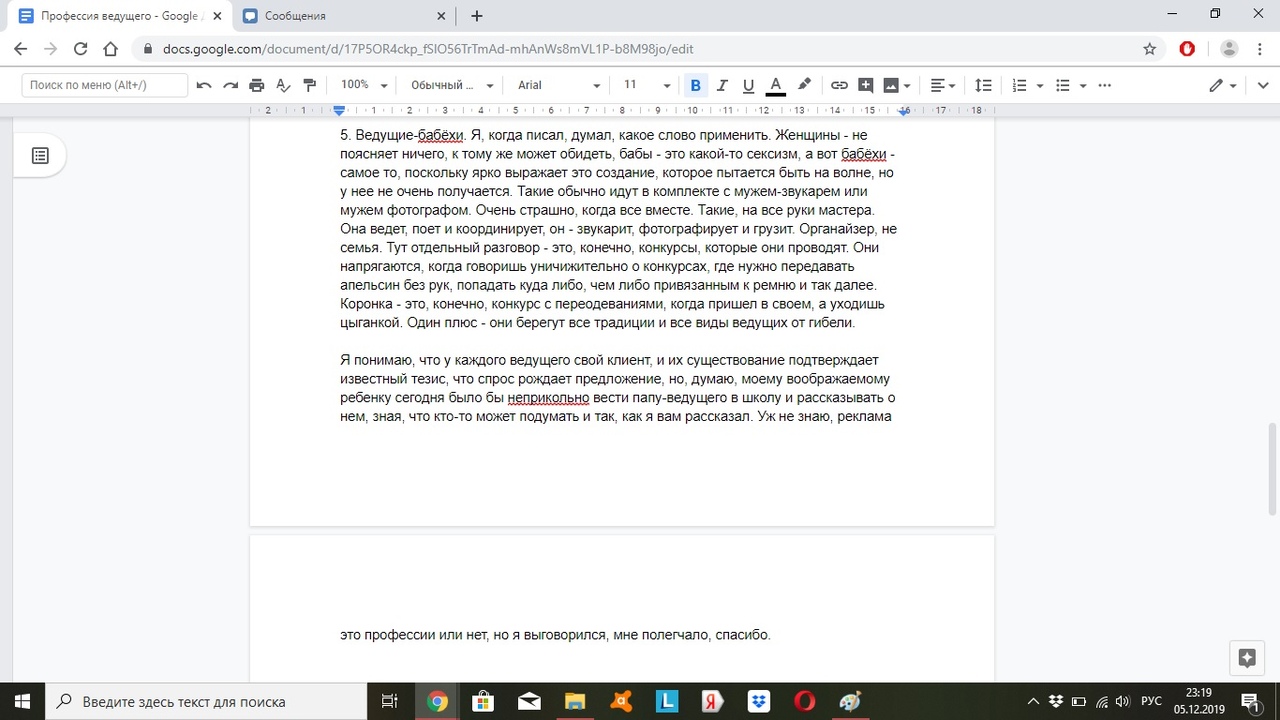Image resolution: width=1280 pixels, height=720 pixels.
Task: Open the insert image dropdown
Action: (897, 85)
